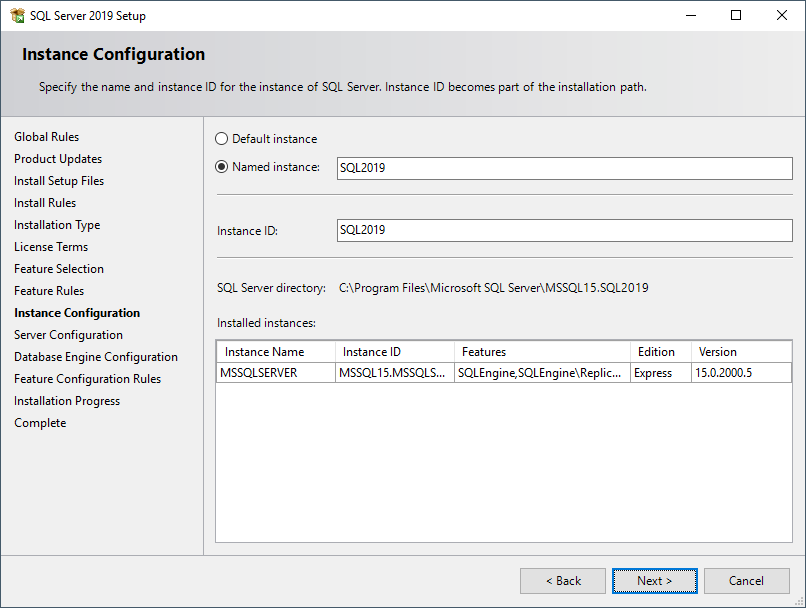Screen dimensions: 806x608
Task: Select Installation Type step
Action: (x=57, y=225)
